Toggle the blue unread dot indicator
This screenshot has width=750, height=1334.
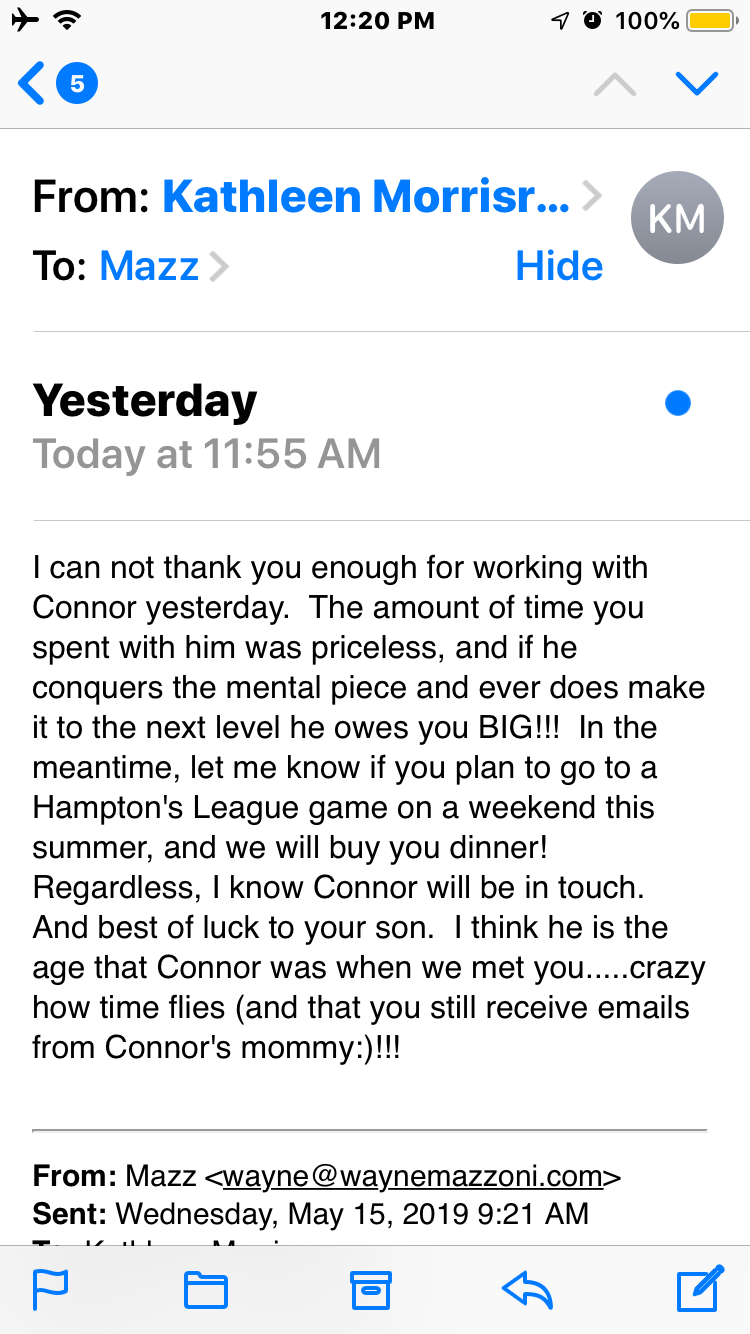678,403
